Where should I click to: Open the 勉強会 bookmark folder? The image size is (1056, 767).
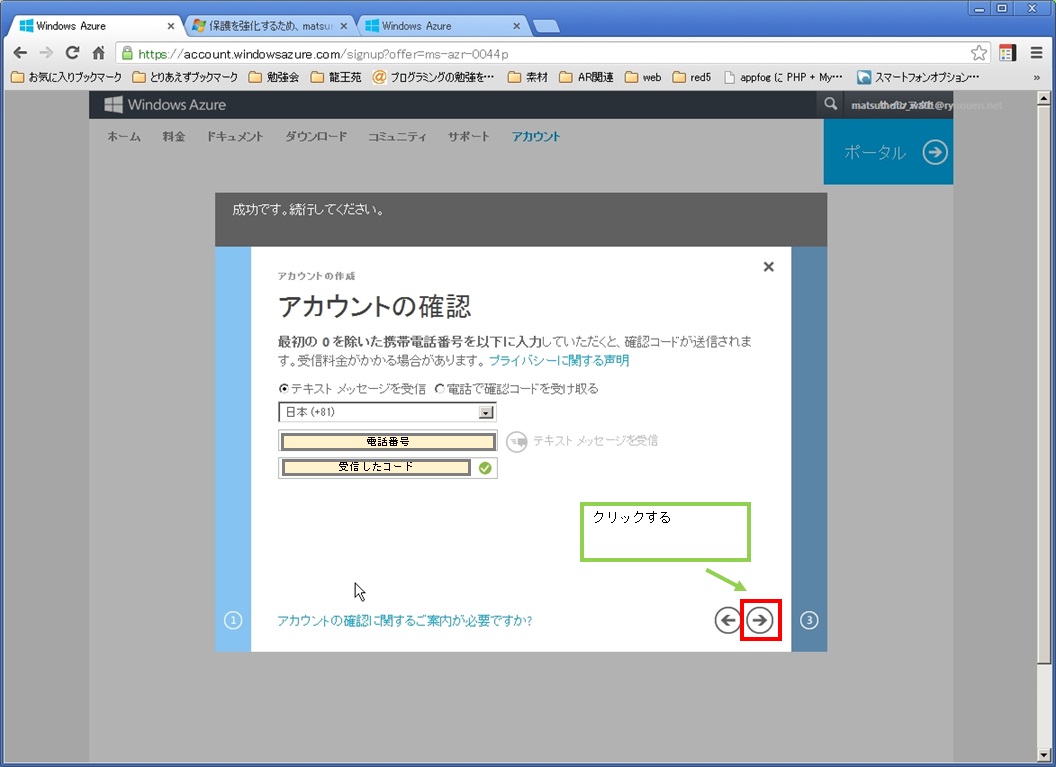pos(274,77)
